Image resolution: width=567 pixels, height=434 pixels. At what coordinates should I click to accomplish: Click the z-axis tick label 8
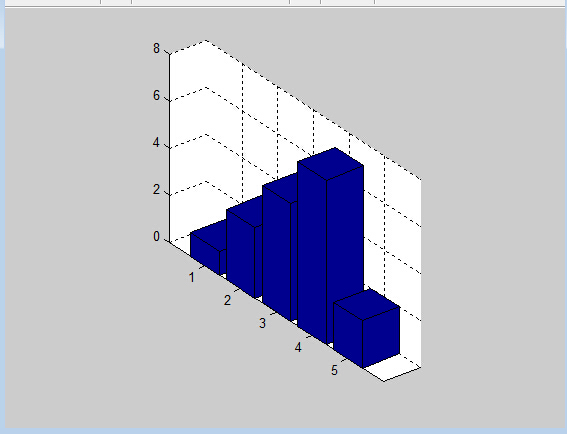click(x=156, y=48)
